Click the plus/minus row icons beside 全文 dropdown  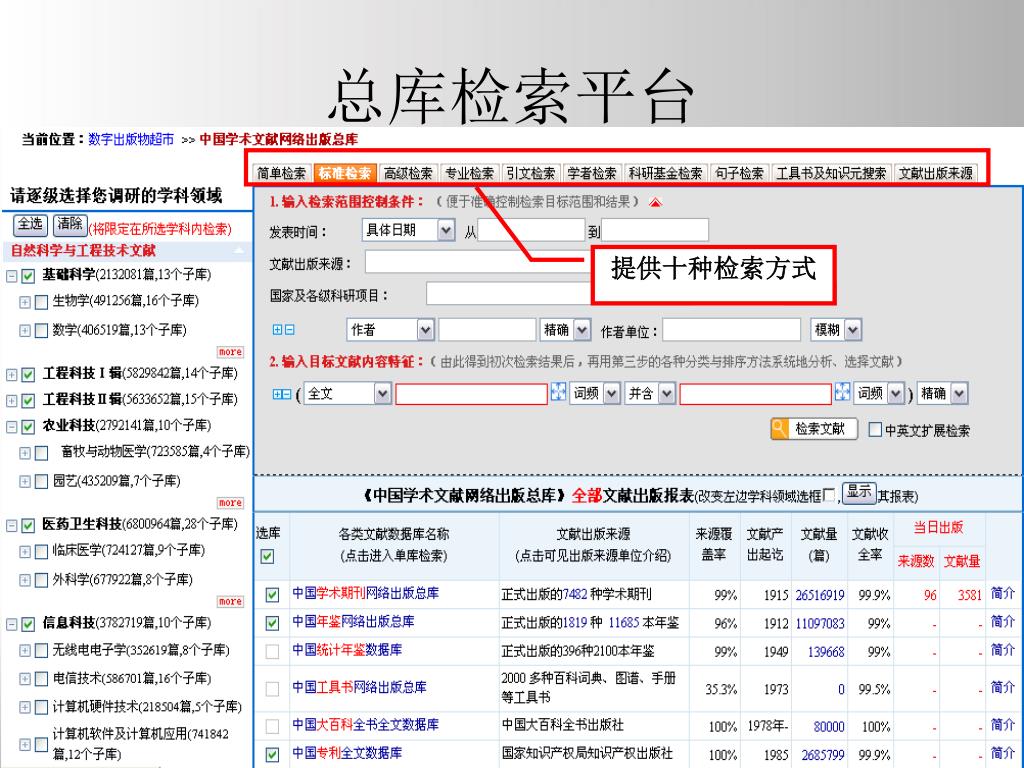click(281, 394)
